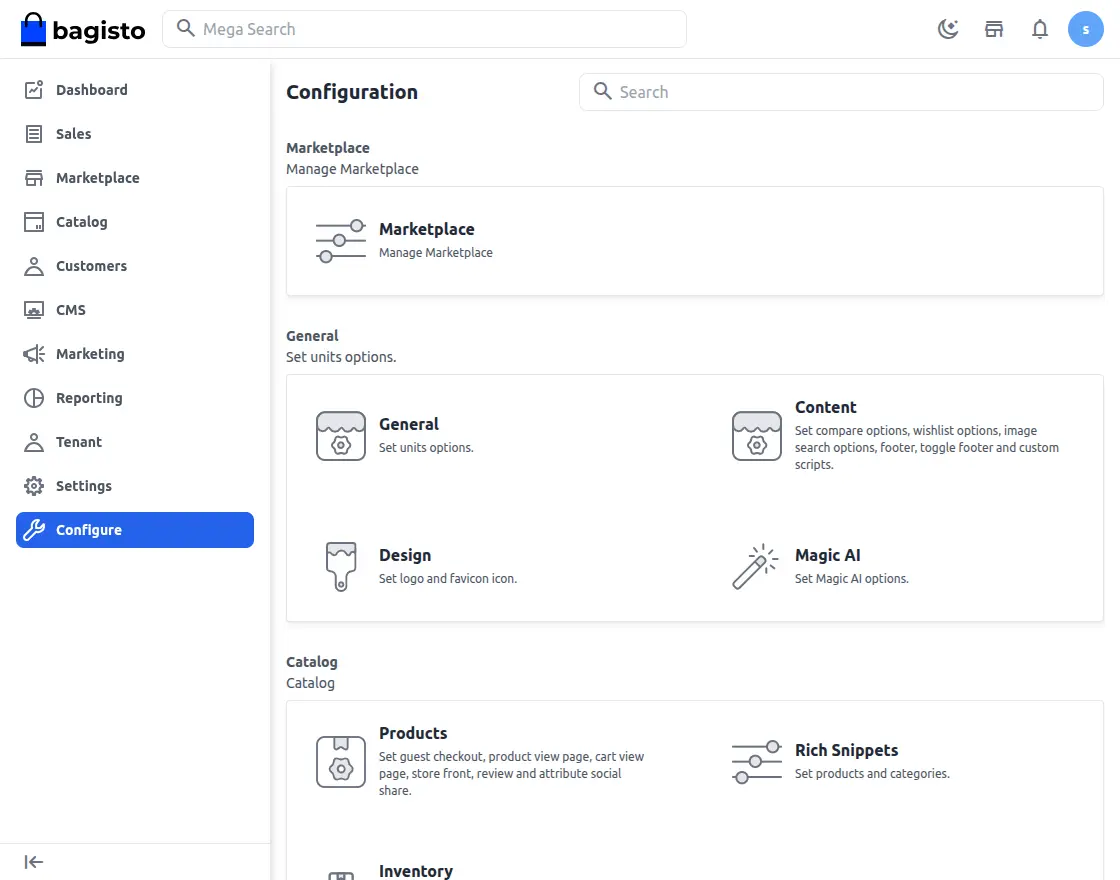Select CMS in the sidebar

(69, 309)
